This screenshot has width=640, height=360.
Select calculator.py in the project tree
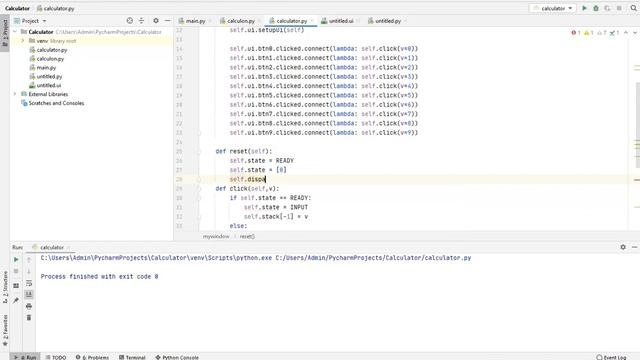click(x=51, y=50)
